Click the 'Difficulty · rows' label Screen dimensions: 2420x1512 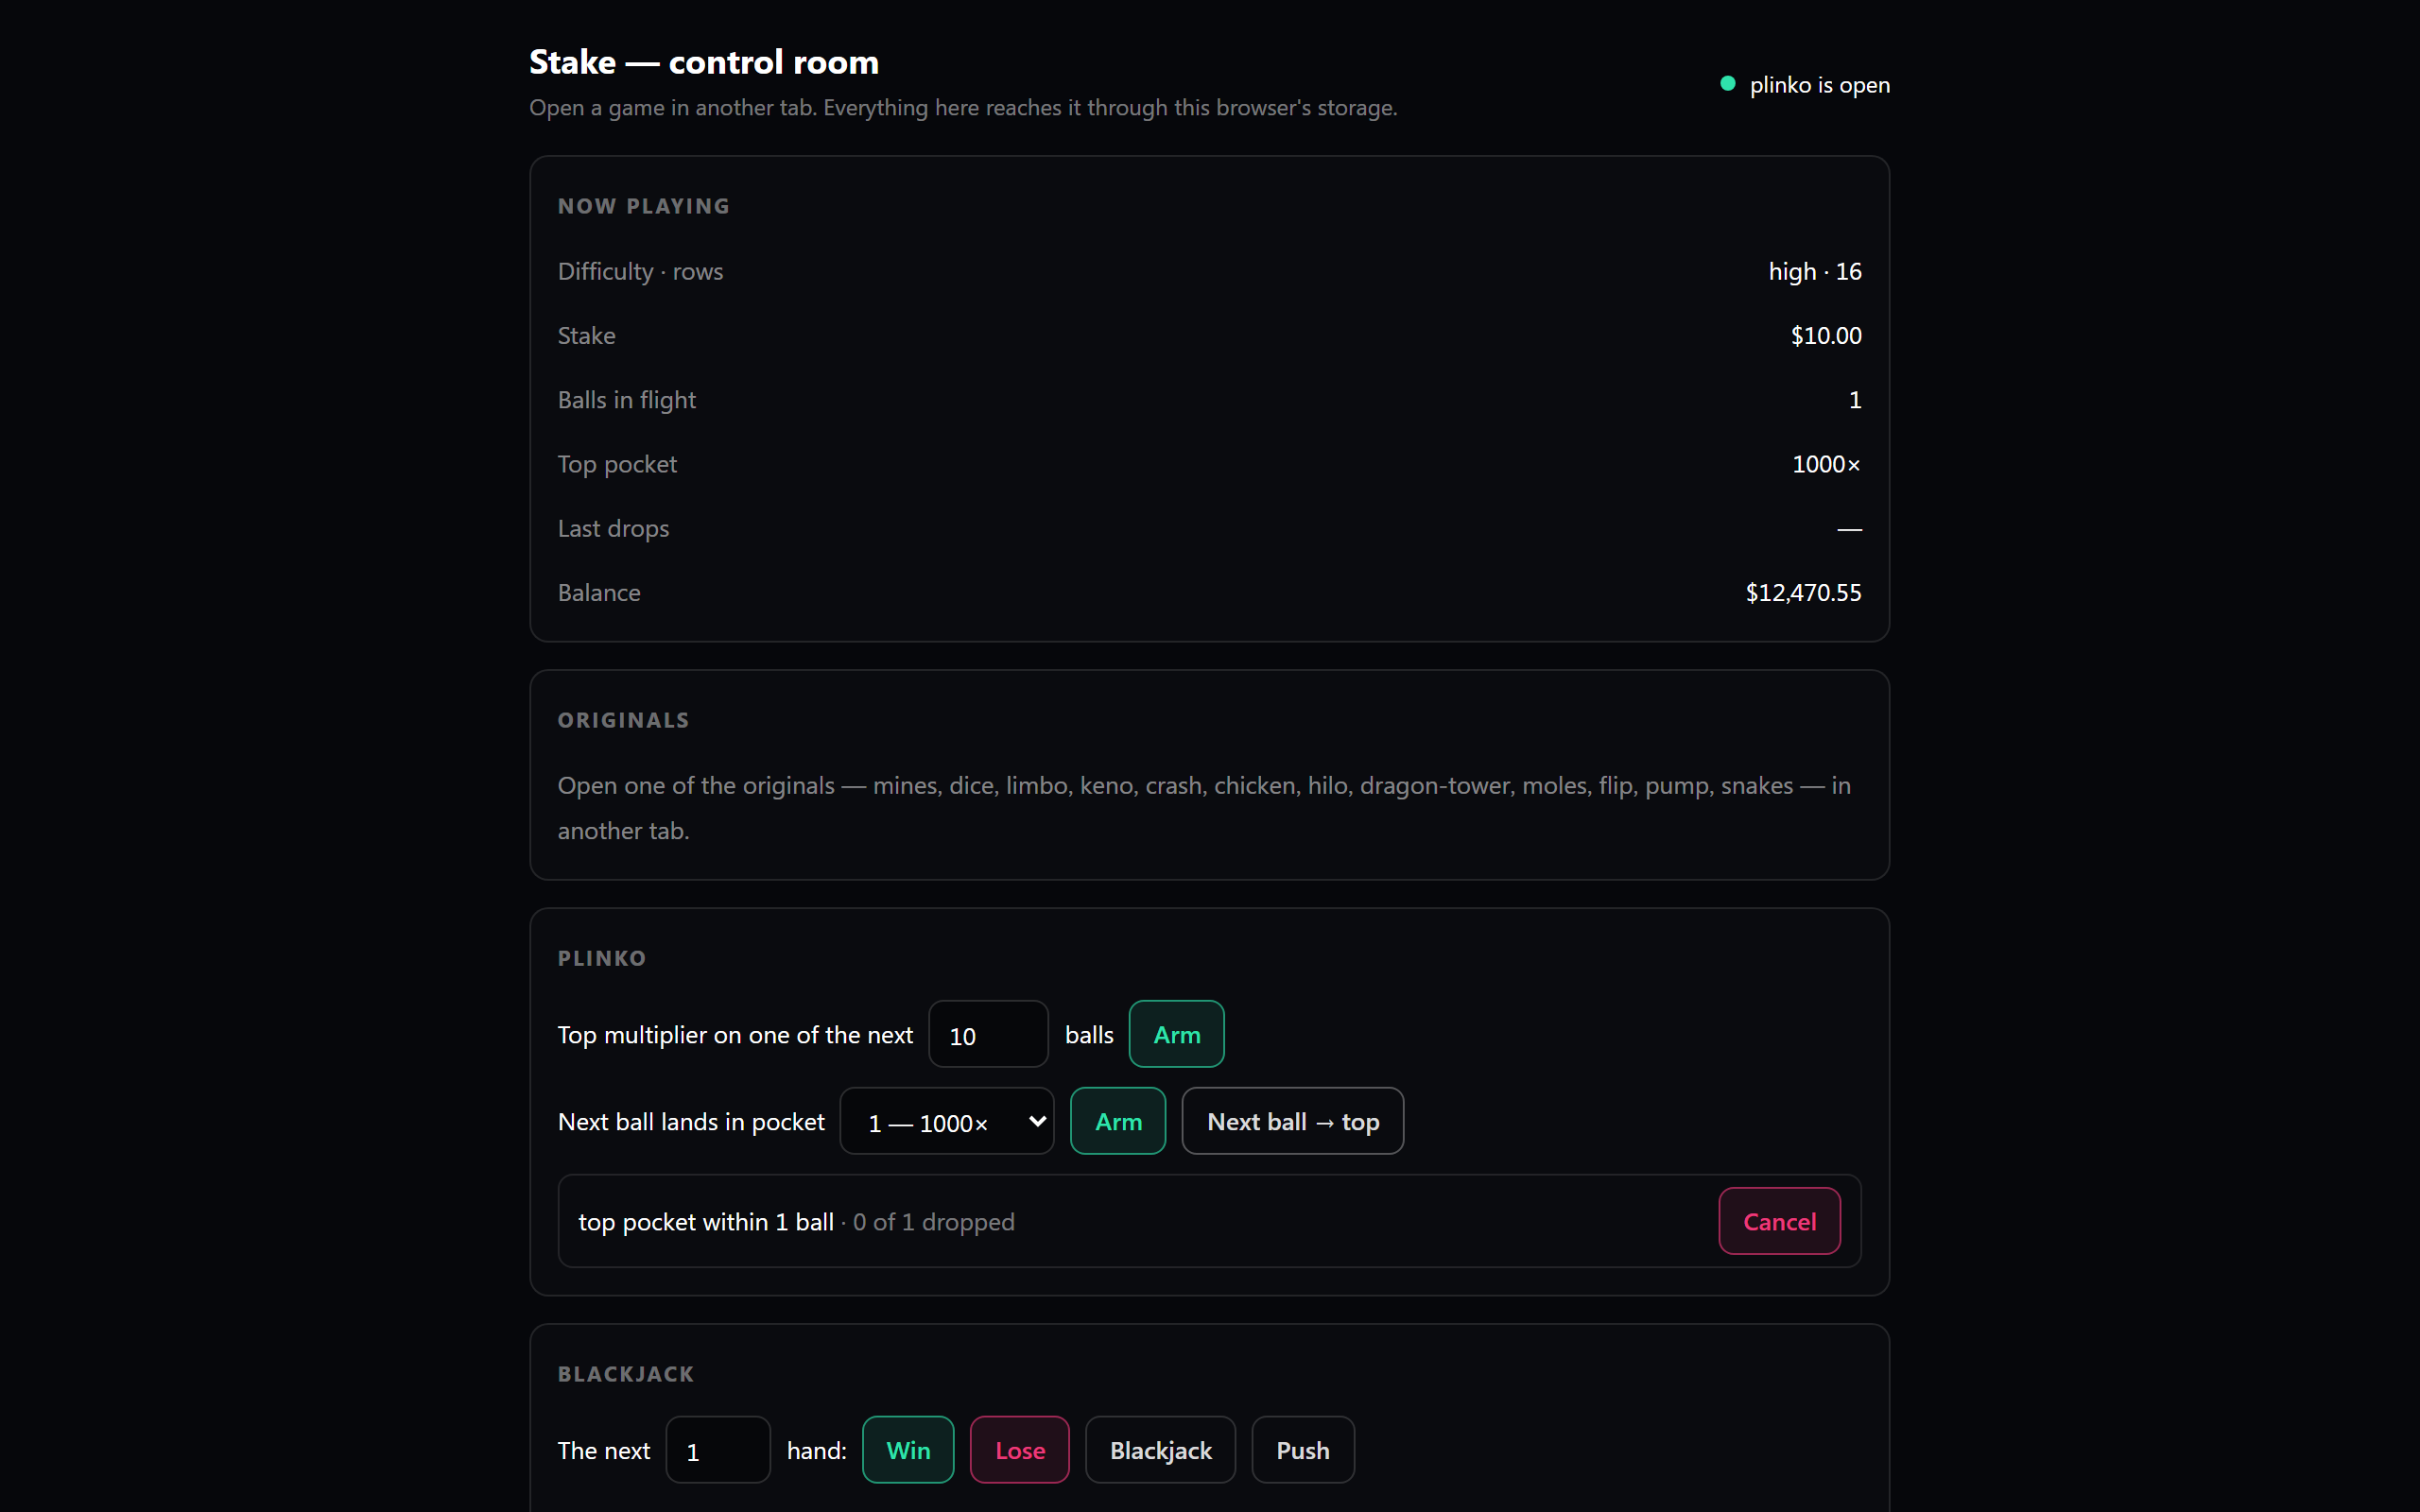pyautogui.click(x=640, y=271)
